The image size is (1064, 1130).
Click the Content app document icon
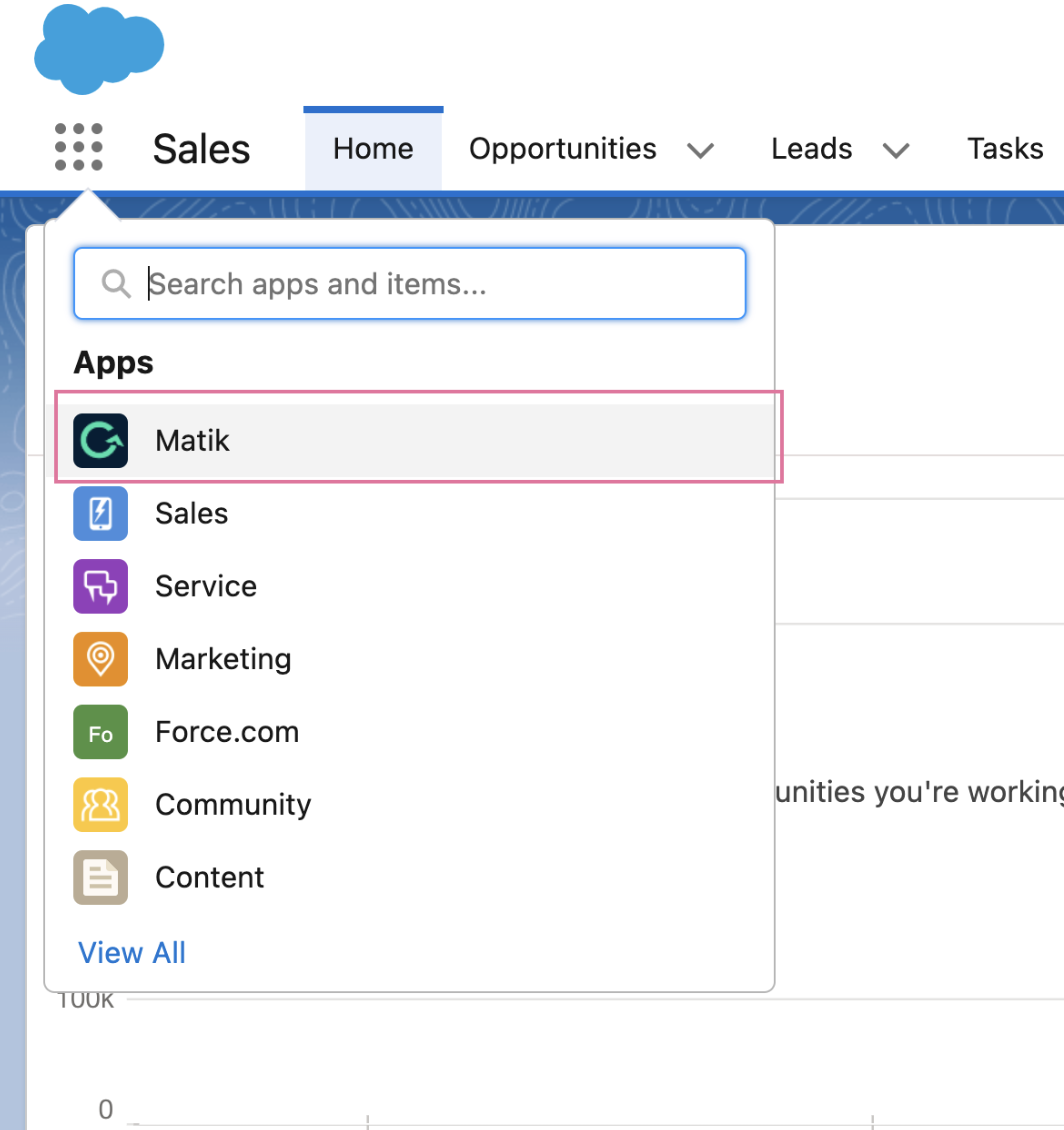tap(100, 877)
